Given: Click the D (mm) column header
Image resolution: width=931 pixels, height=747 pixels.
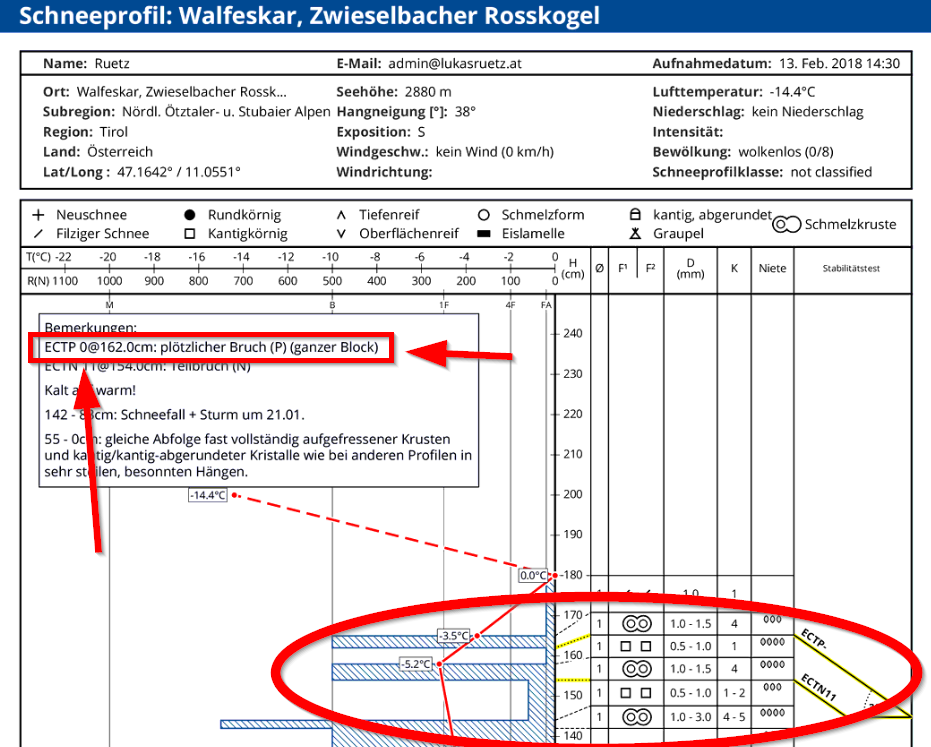Looking at the screenshot, I should [x=690, y=268].
